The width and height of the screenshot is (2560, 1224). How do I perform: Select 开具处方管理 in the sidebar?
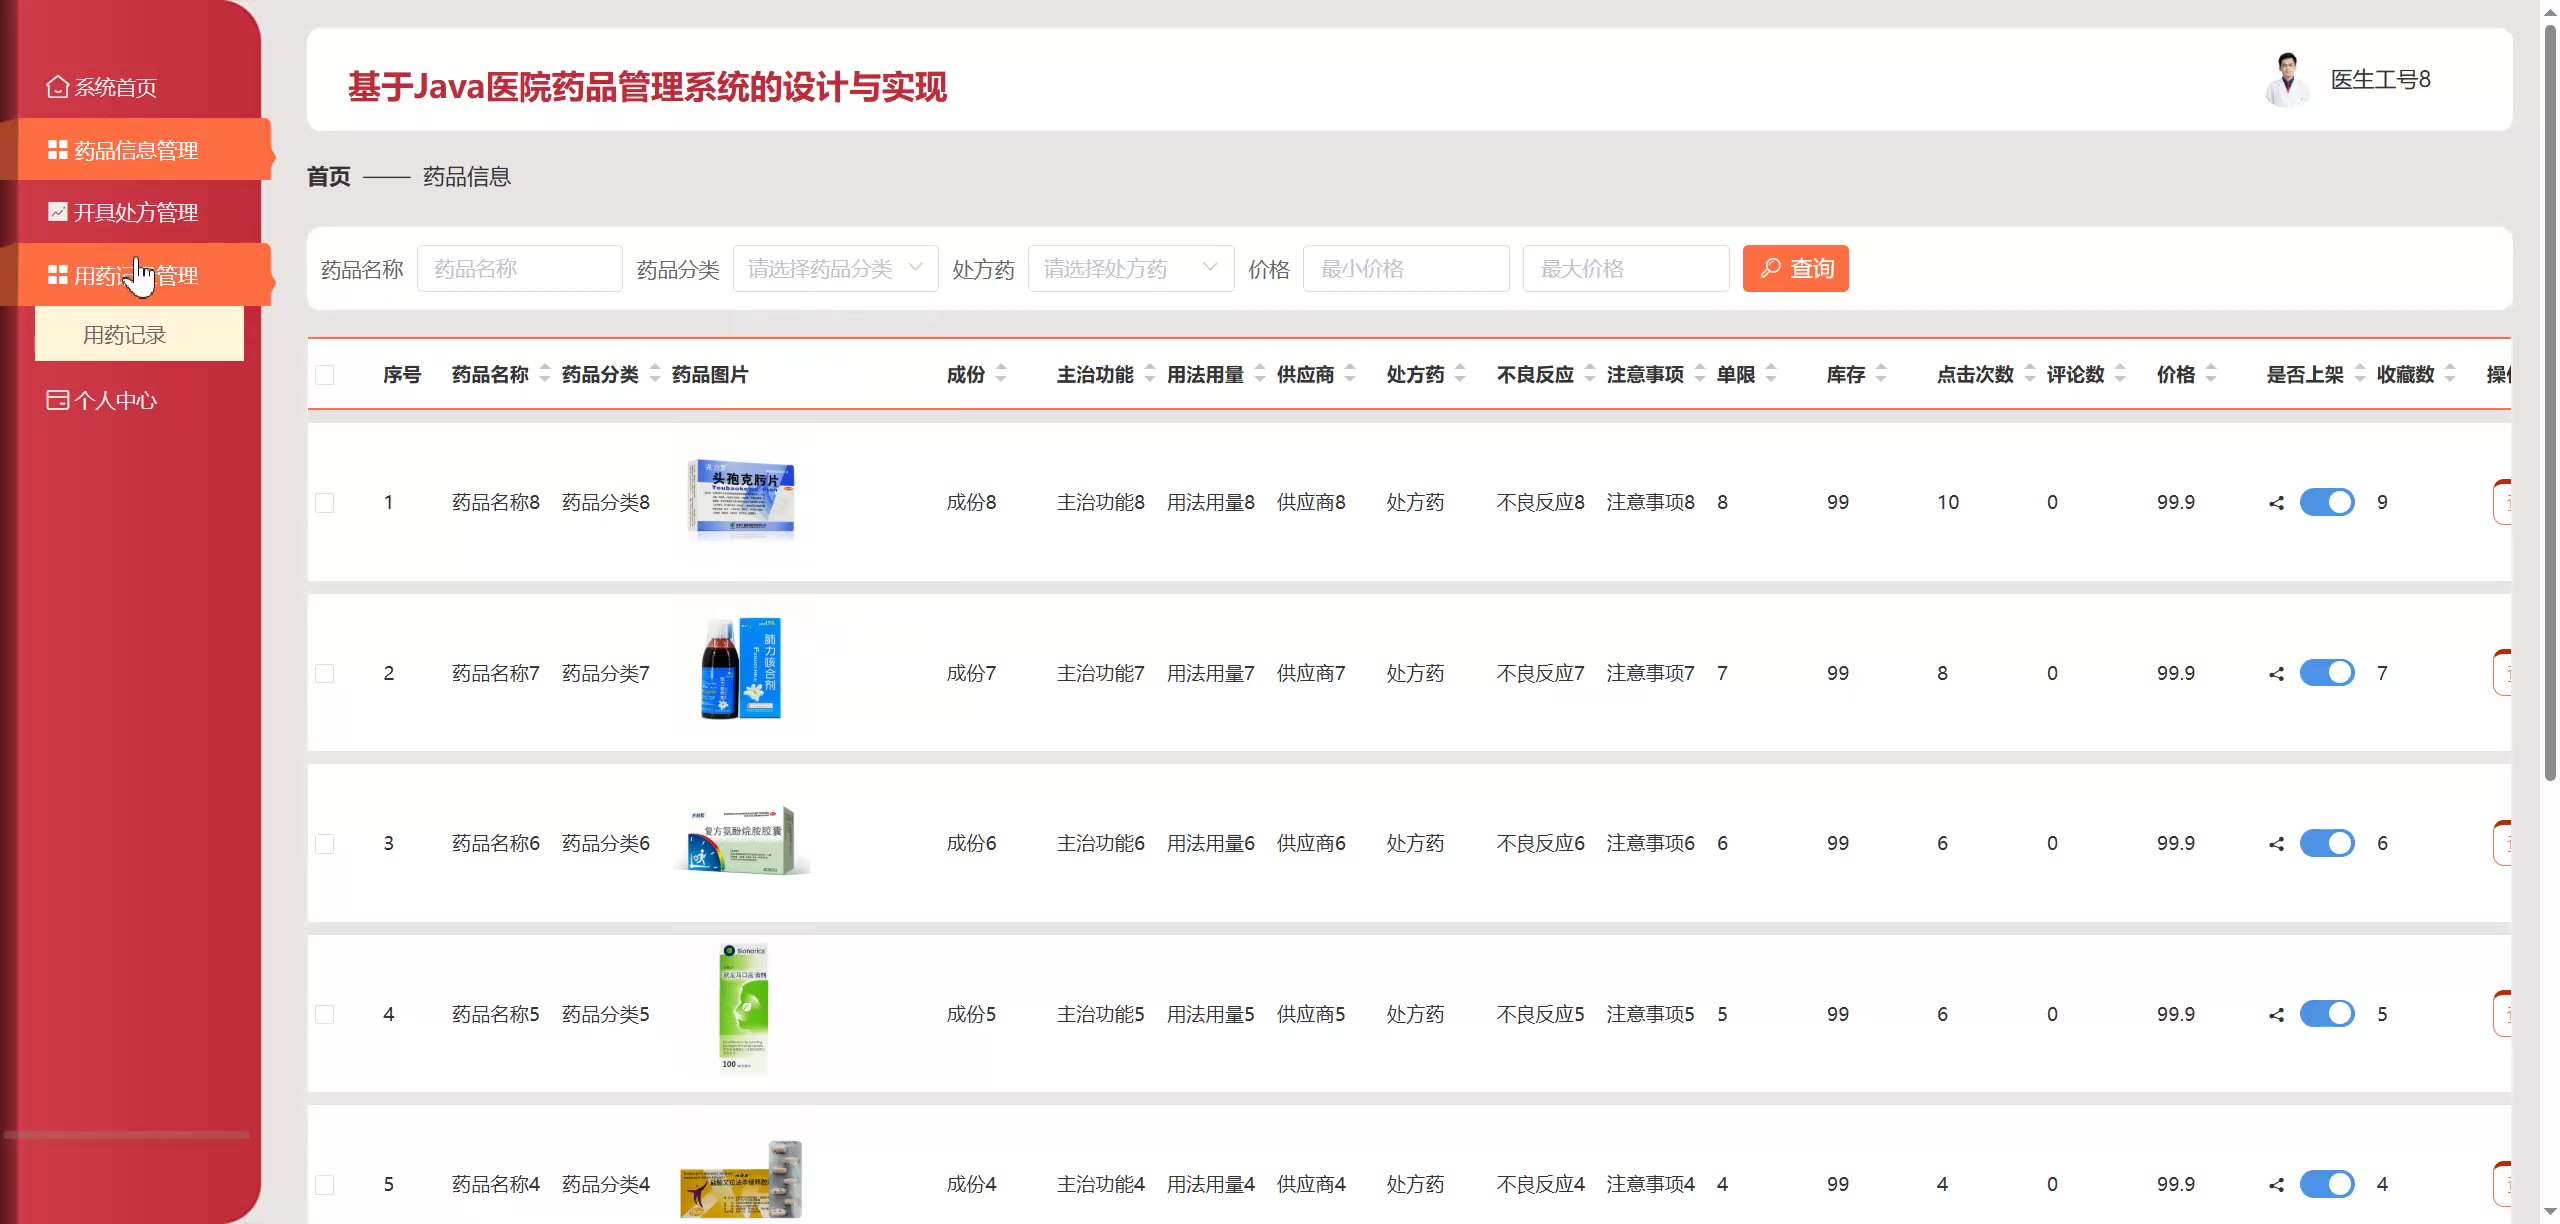pos(136,212)
